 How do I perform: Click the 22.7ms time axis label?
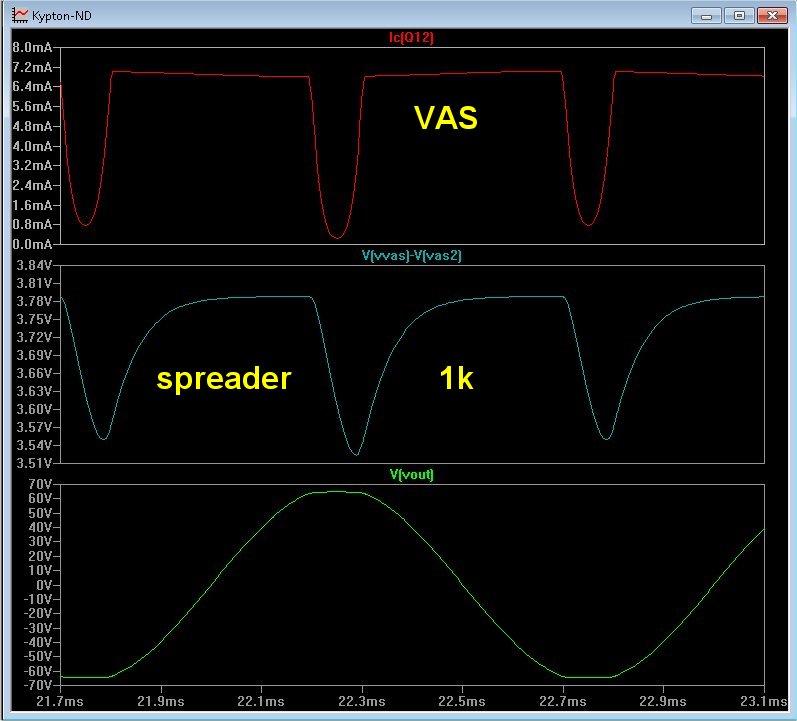click(563, 702)
